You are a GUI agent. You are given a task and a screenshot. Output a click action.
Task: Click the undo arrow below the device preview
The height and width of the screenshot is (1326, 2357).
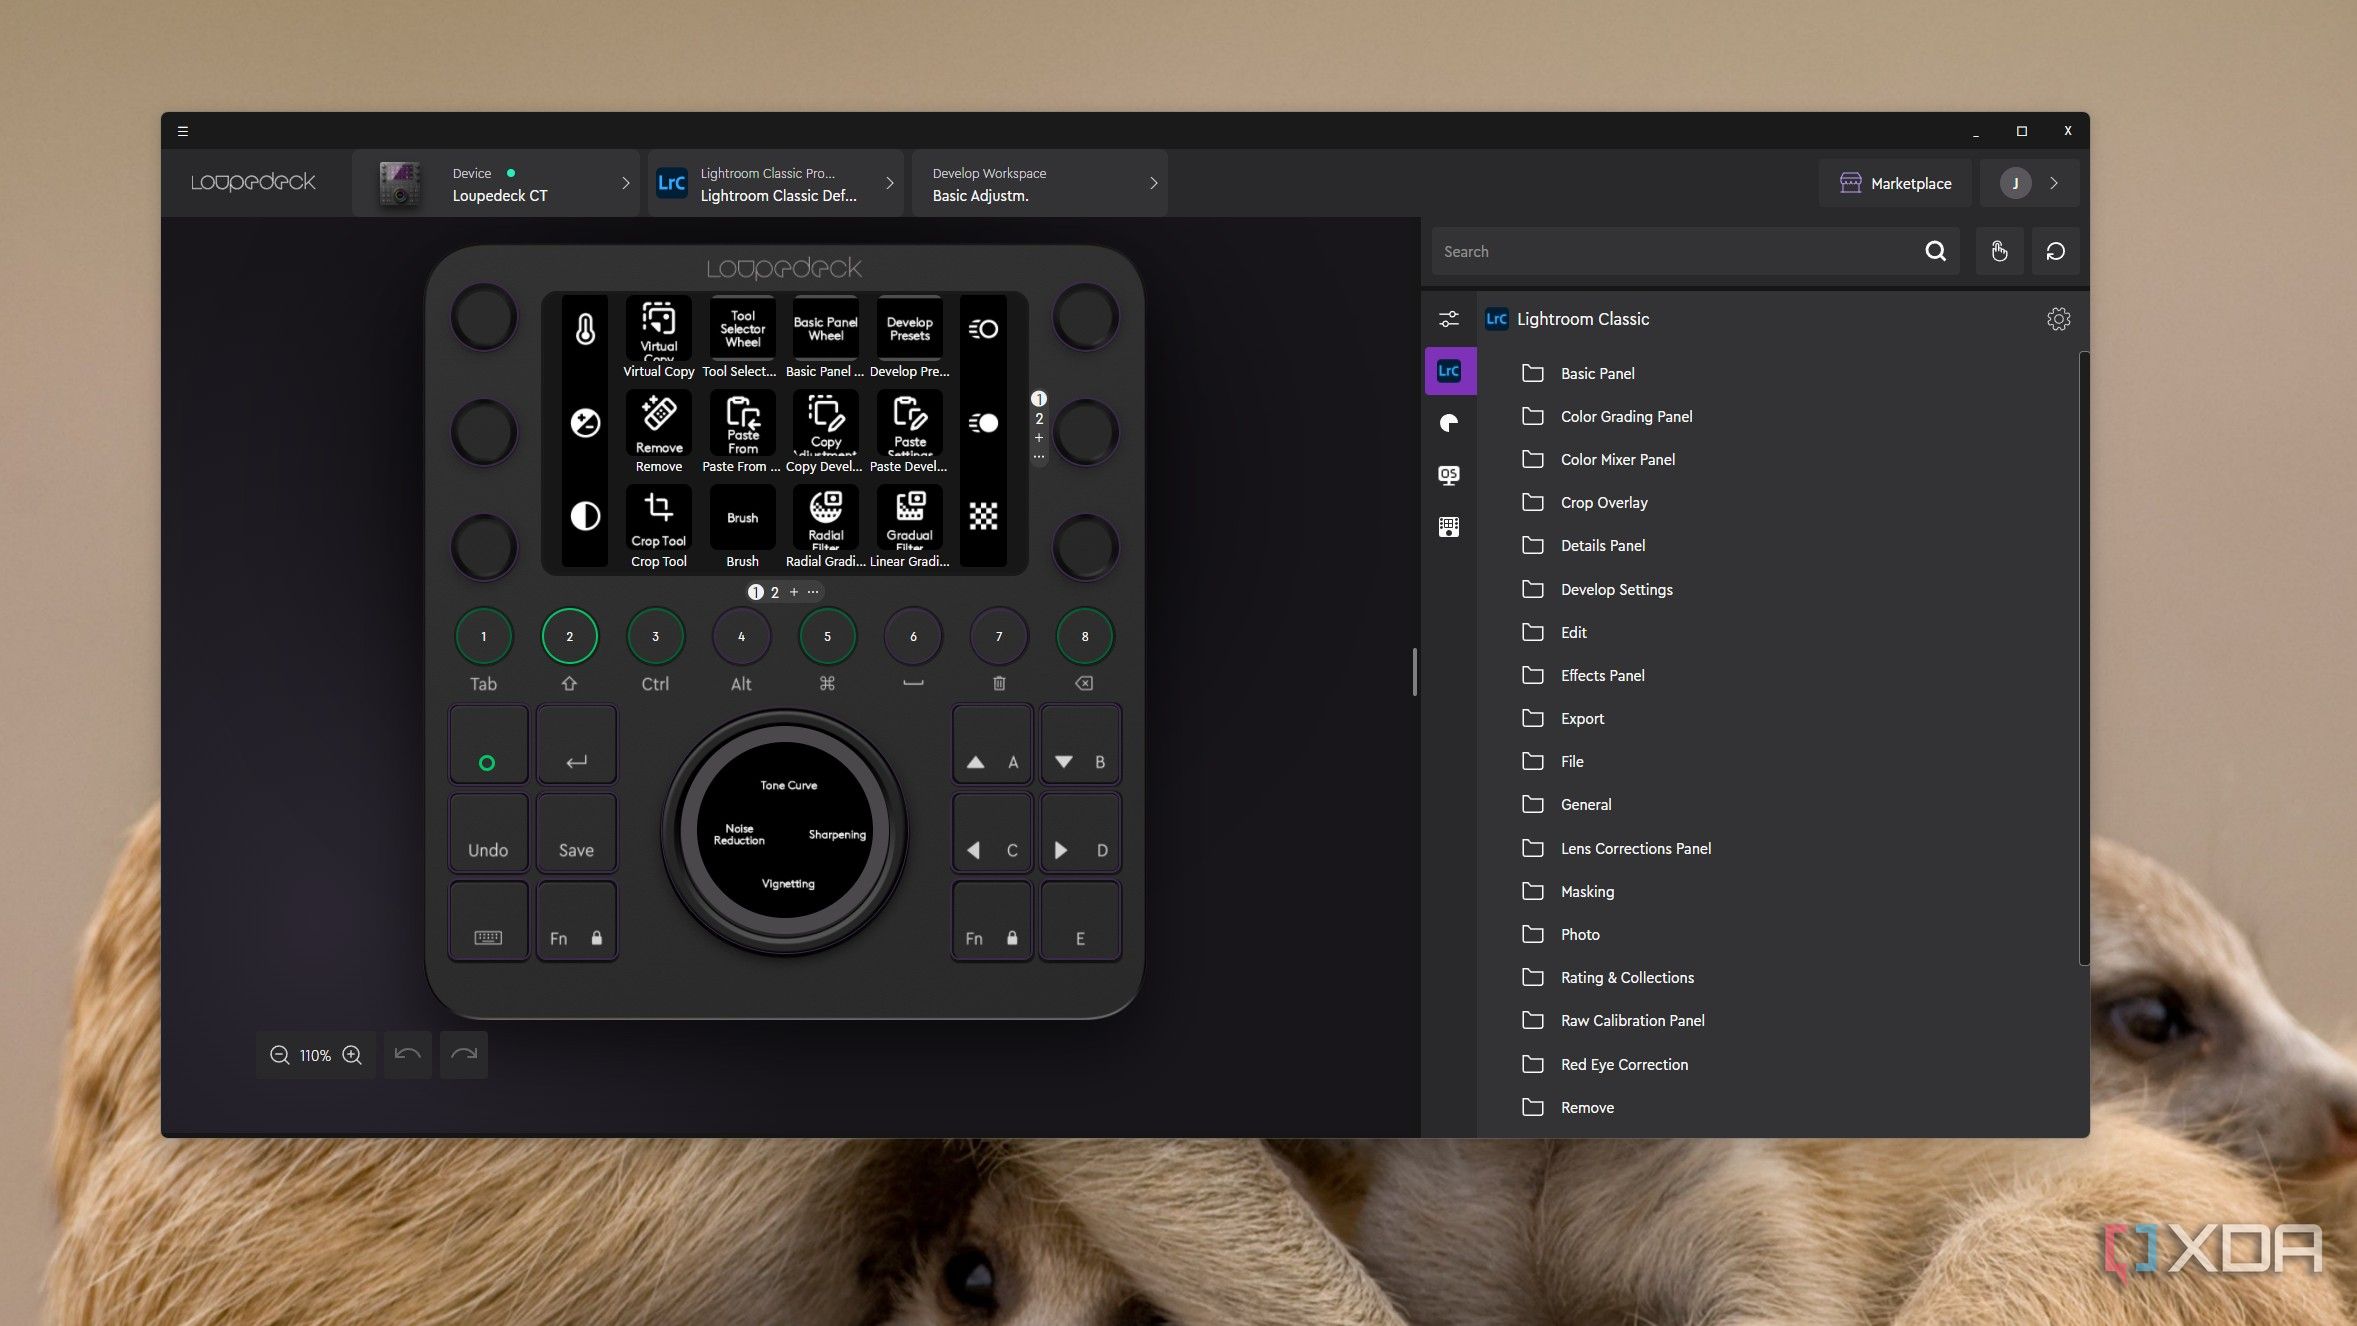(407, 1054)
